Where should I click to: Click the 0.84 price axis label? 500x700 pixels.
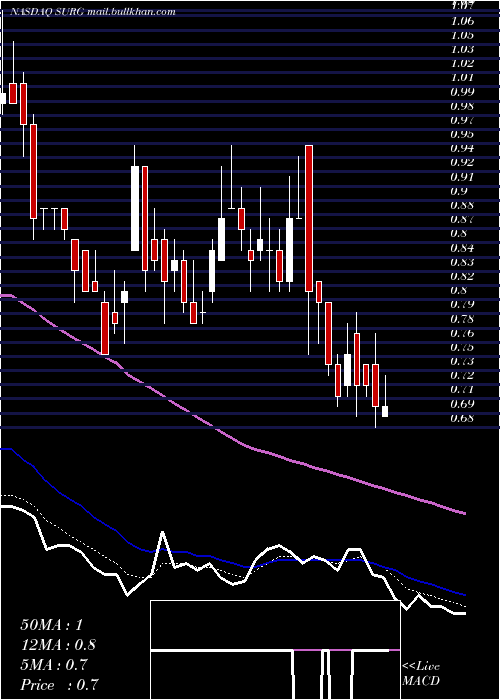pos(464,248)
